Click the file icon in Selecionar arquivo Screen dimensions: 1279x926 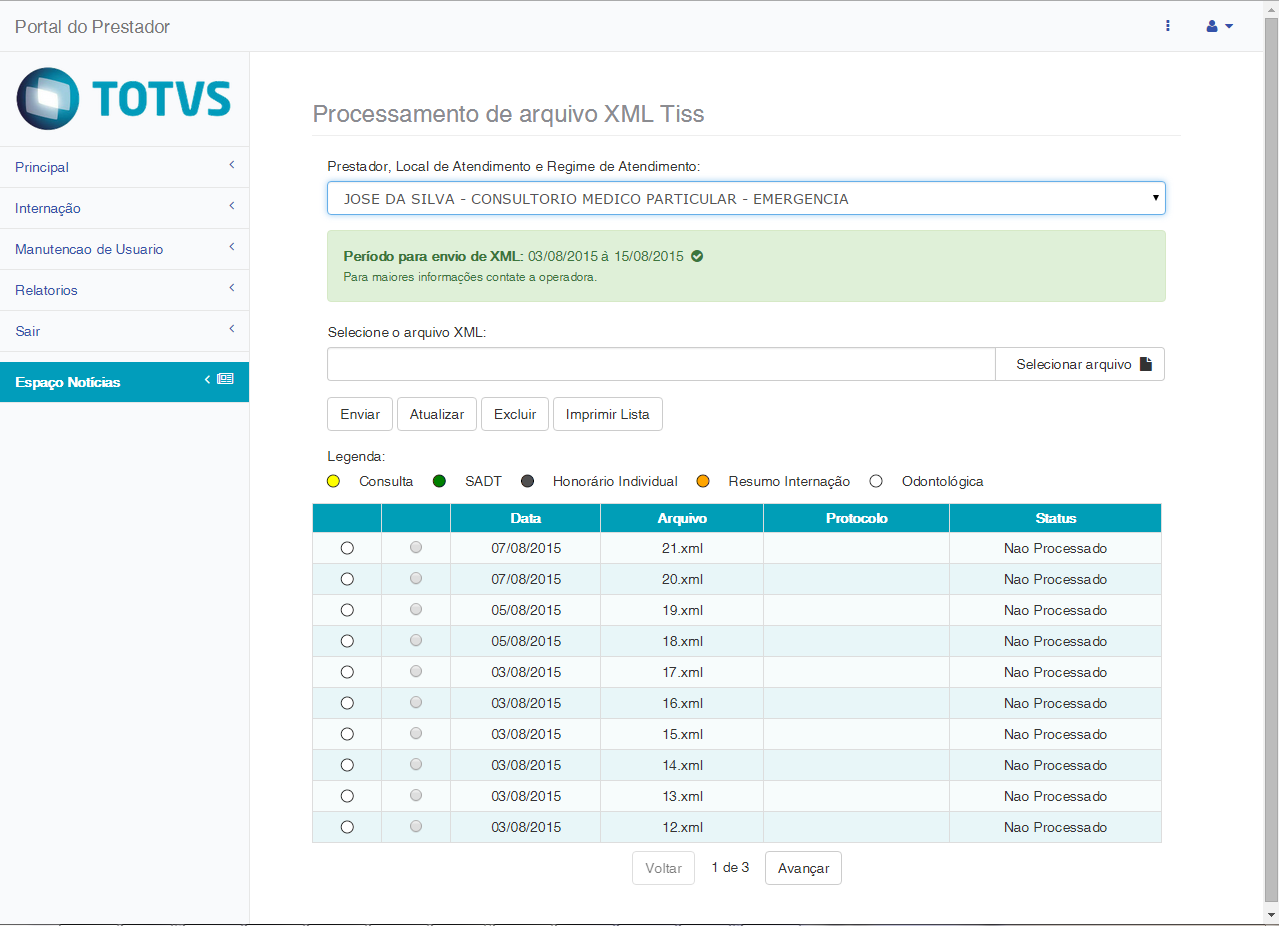tap(1146, 364)
